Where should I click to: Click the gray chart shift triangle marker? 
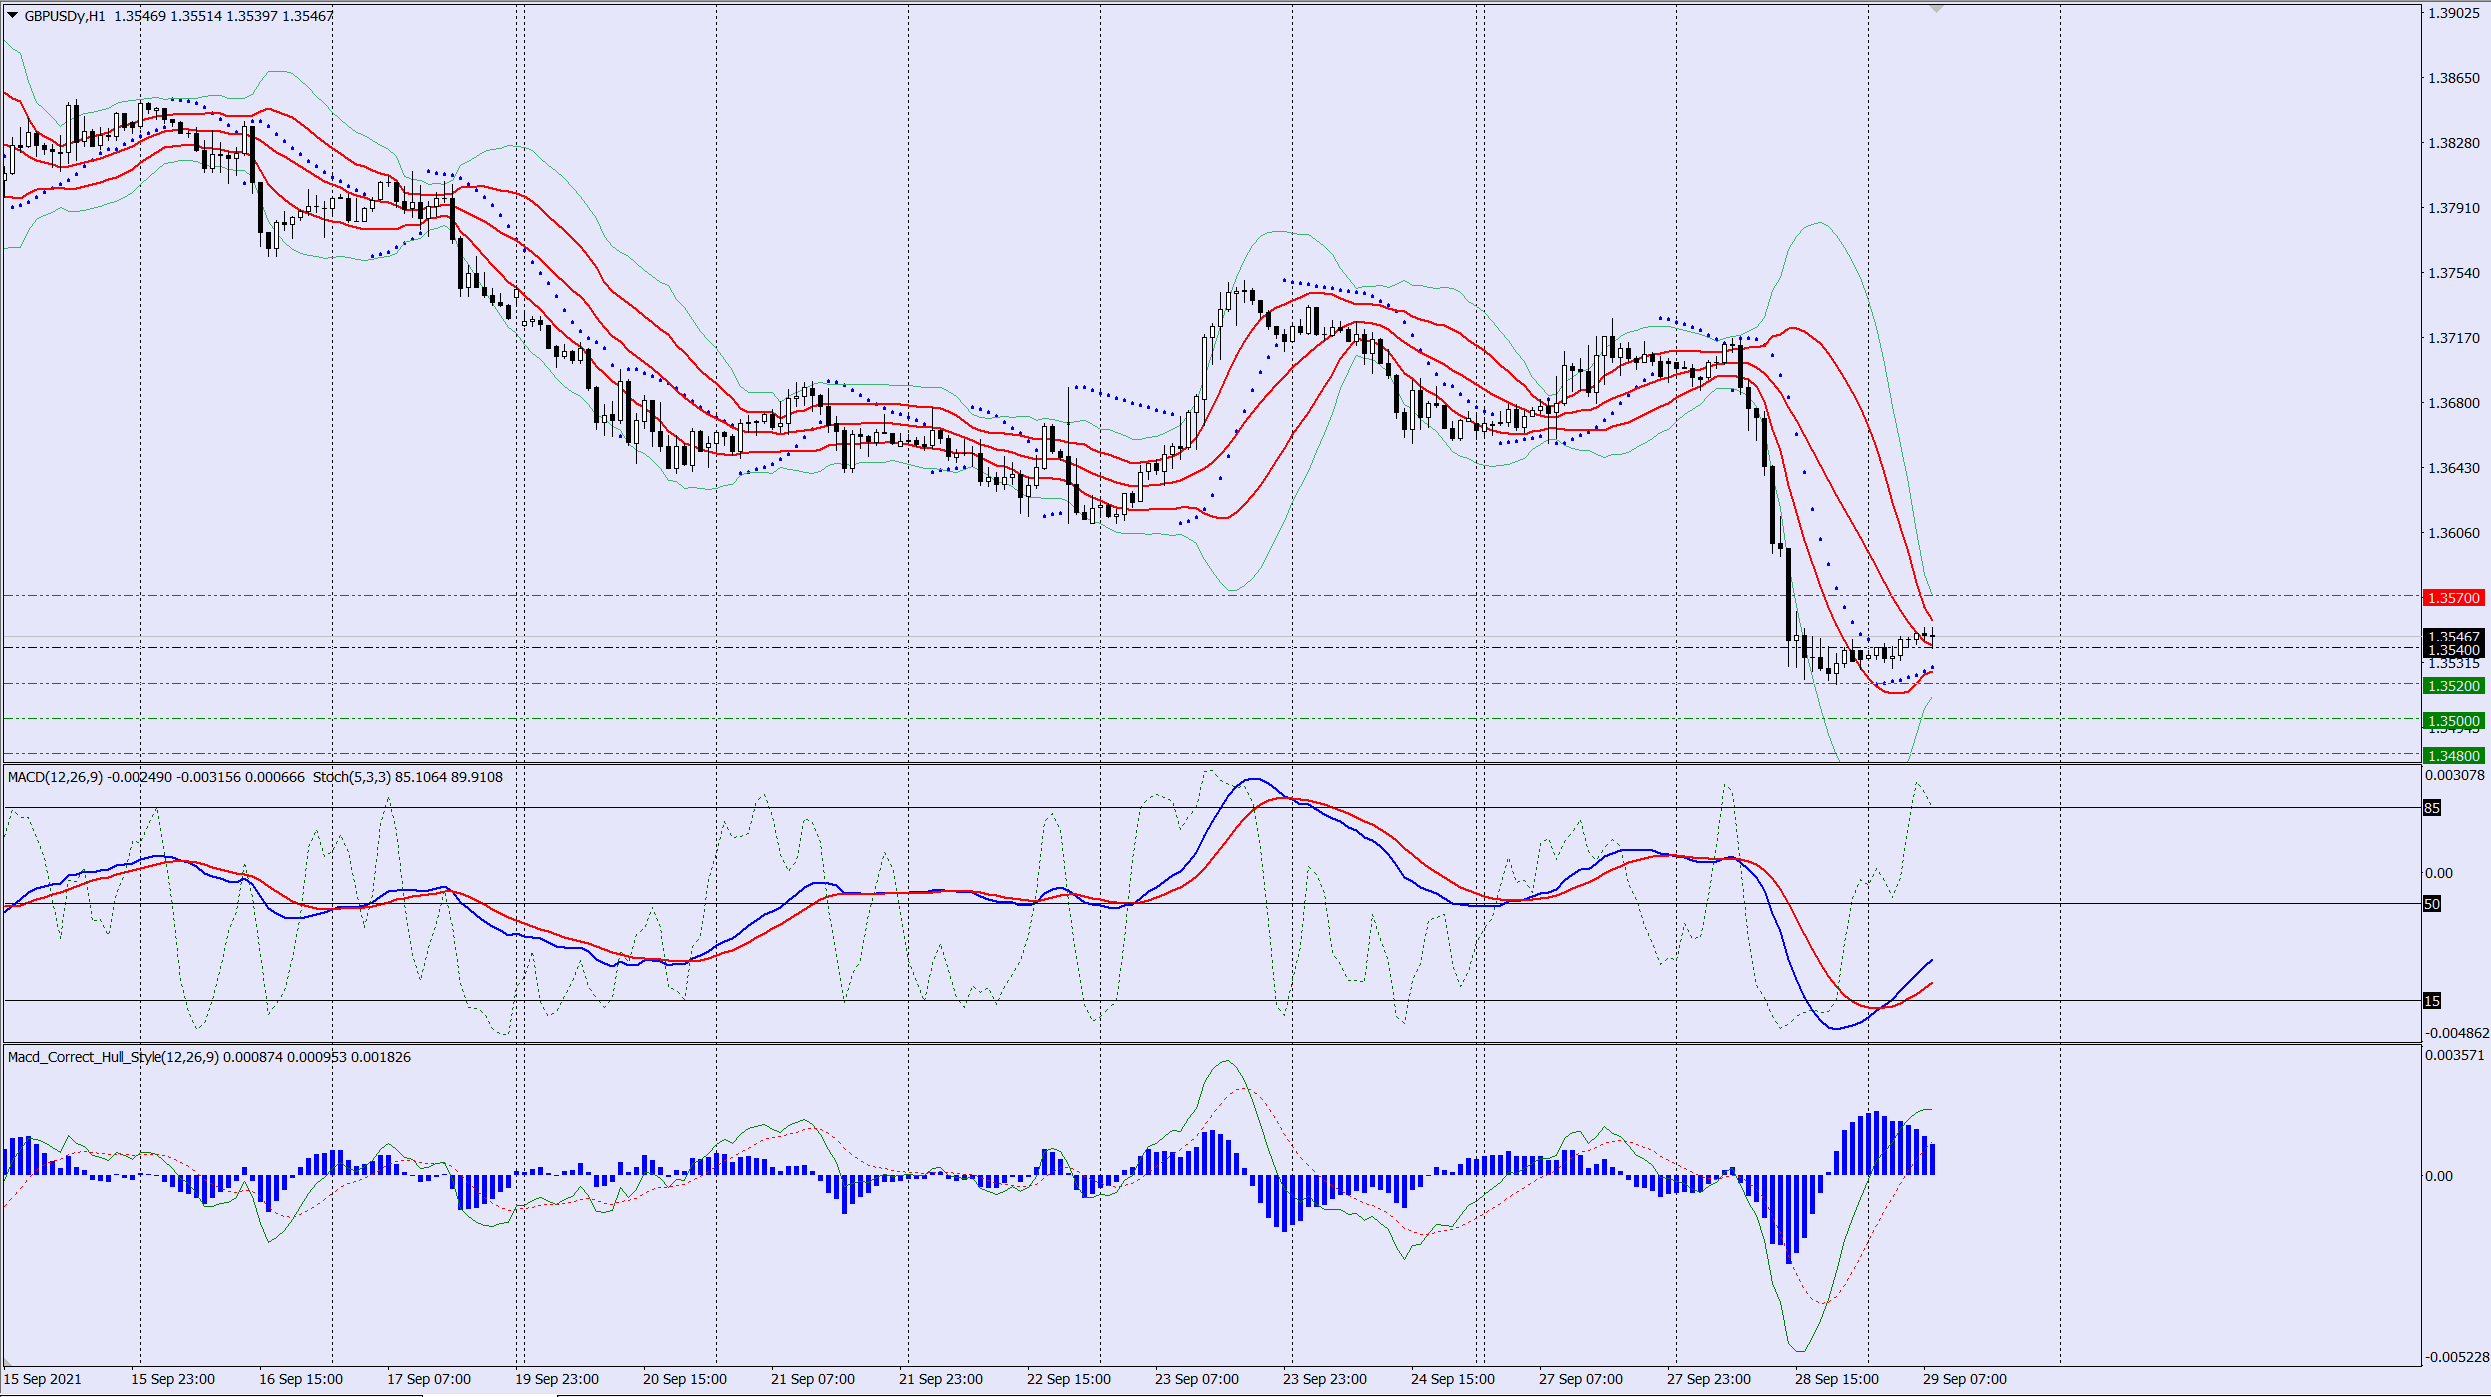1936,9
